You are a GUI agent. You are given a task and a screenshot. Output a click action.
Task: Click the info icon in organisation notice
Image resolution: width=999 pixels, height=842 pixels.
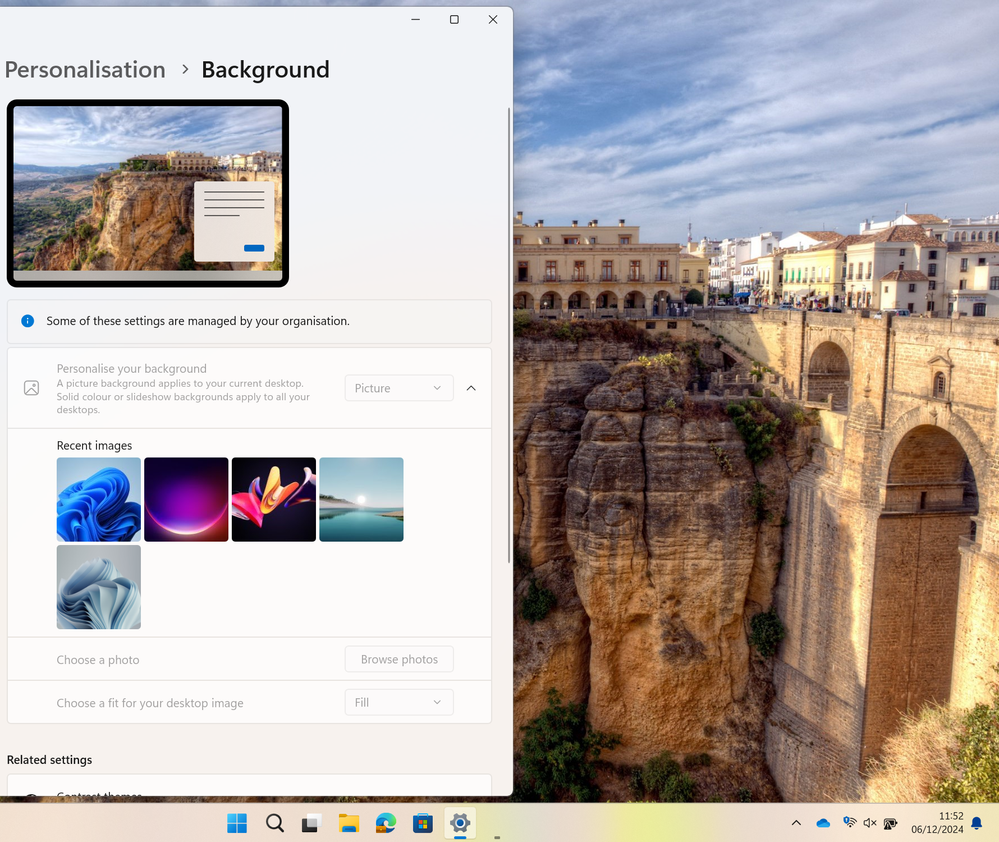click(x=27, y=321)
